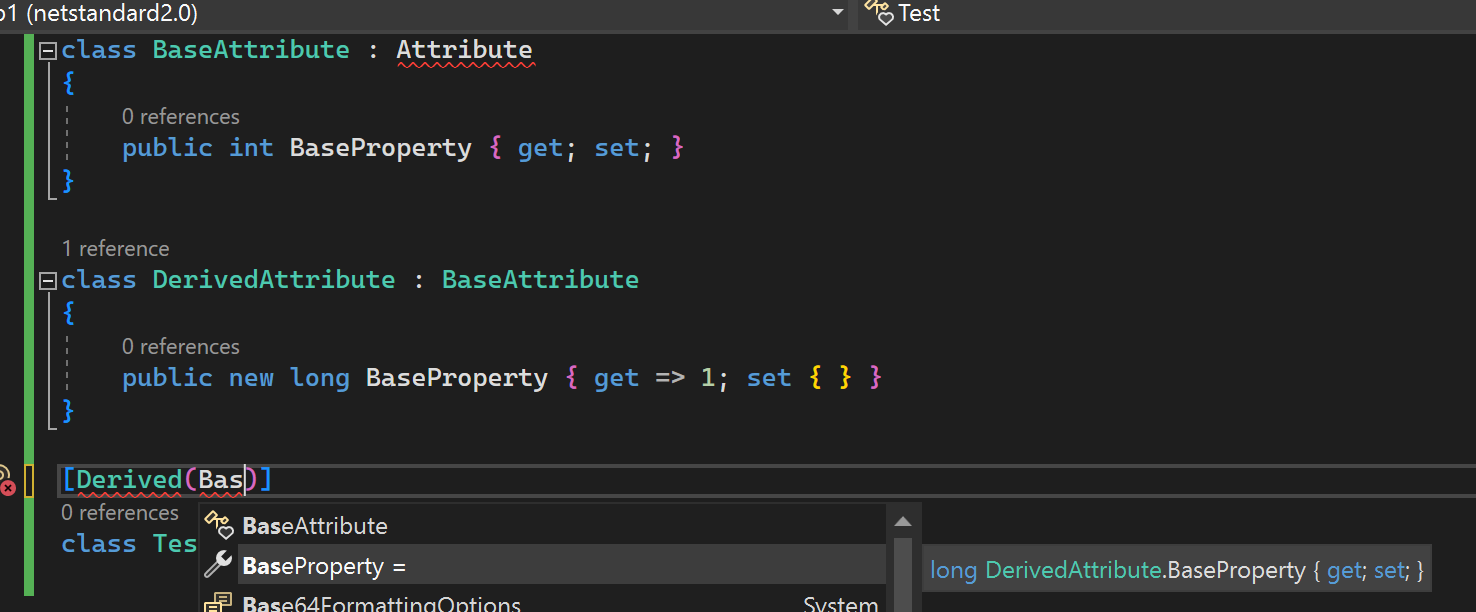The height and width of the screenshot is (612, 1476).
Task: Click '0 references' above long BaseProperty
Action: tap(181, 346)
